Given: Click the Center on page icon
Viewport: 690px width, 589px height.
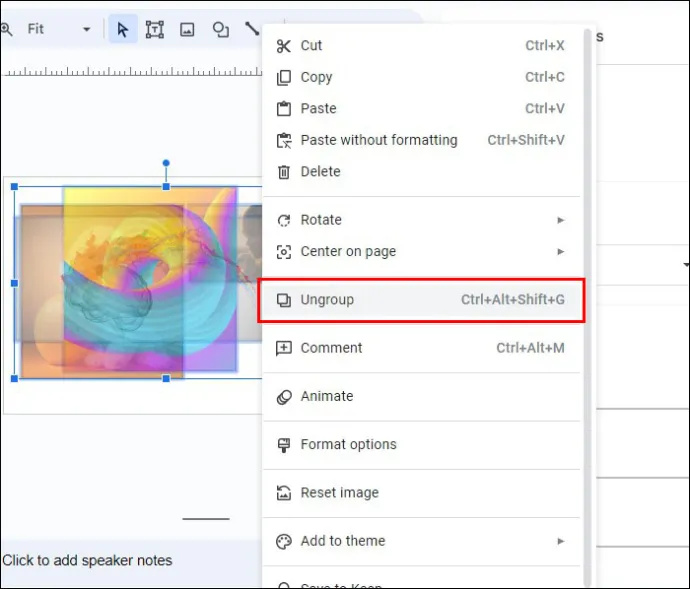Looking at the screenshot, I should coord(284,252).
